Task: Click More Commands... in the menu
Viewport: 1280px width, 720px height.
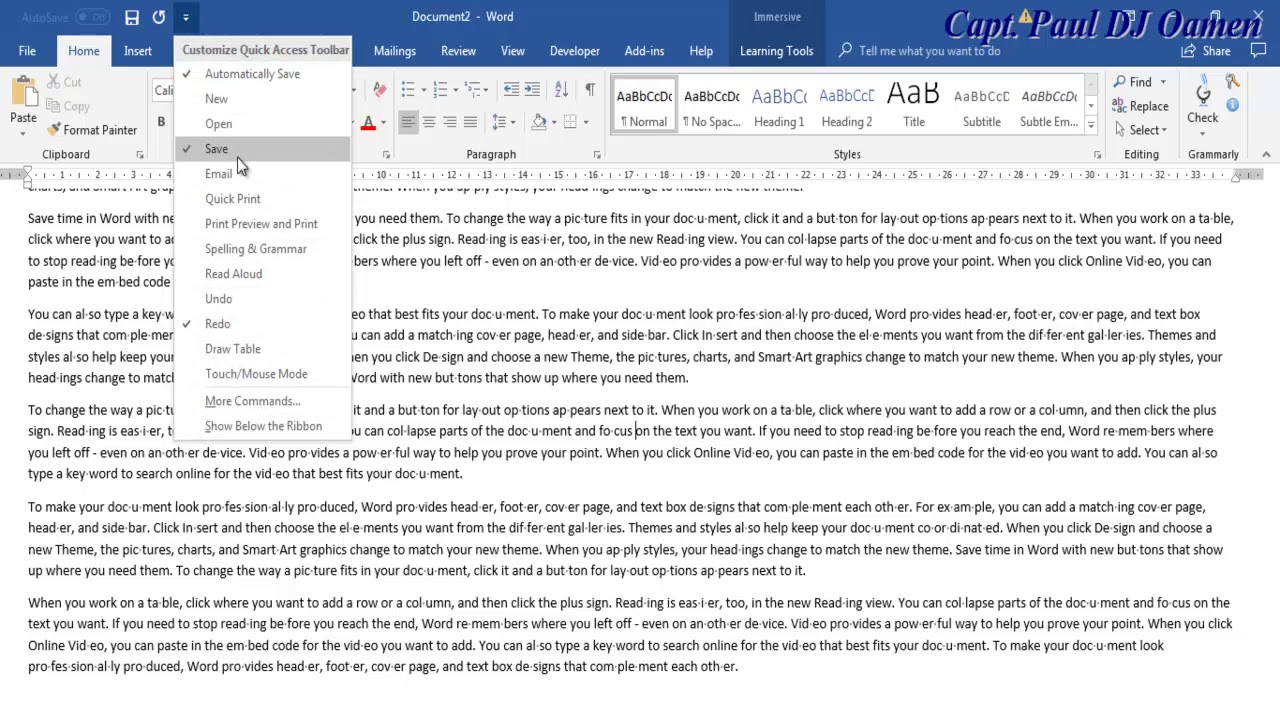Action: point(263,401)
